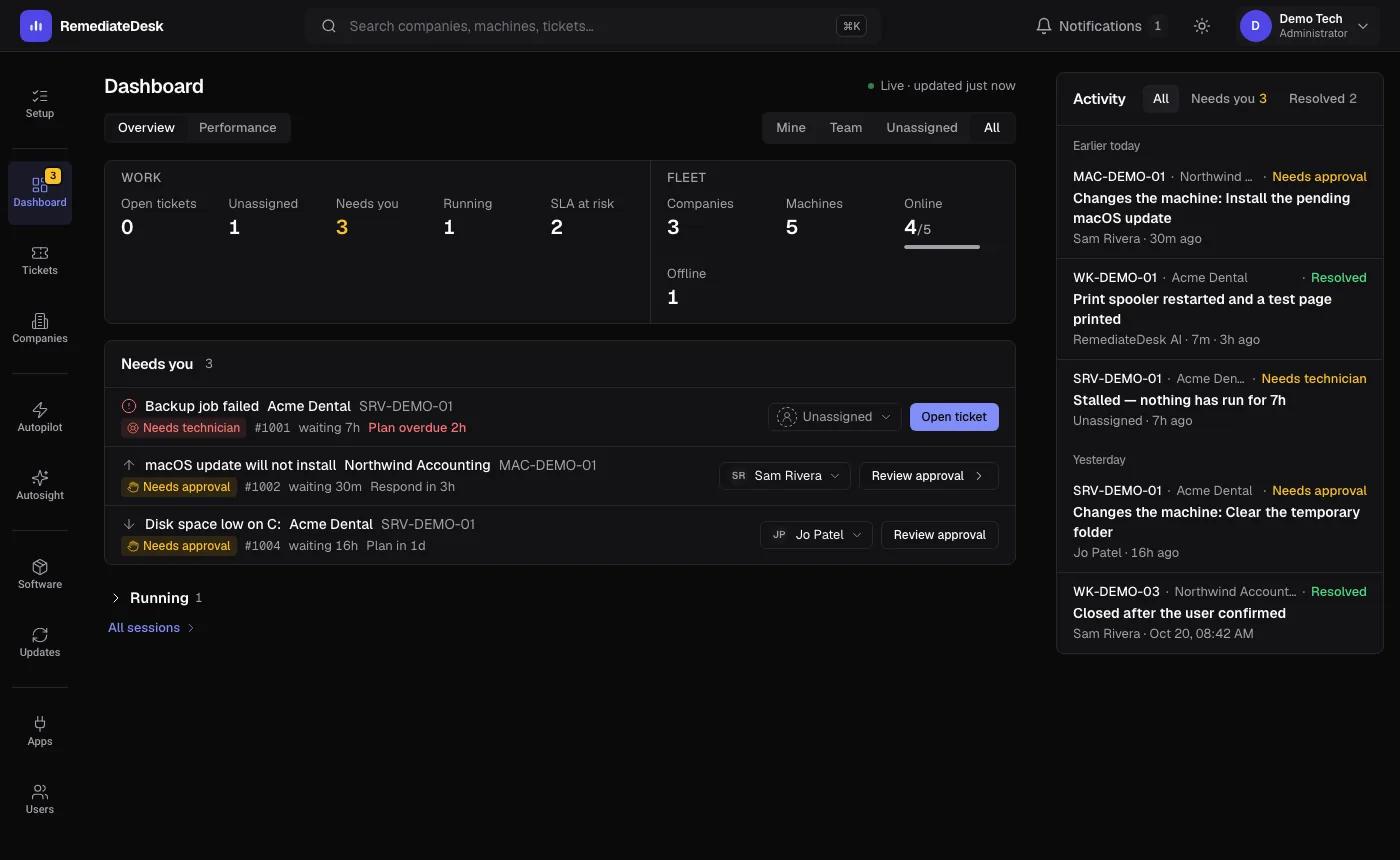Review approval for macOS update ticket
The image size is (1400, 860).
click(x=929, y=476)
